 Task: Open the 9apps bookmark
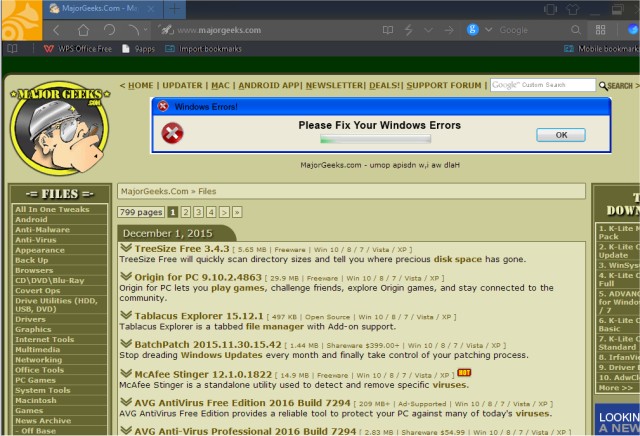click(x=139, y=49)
